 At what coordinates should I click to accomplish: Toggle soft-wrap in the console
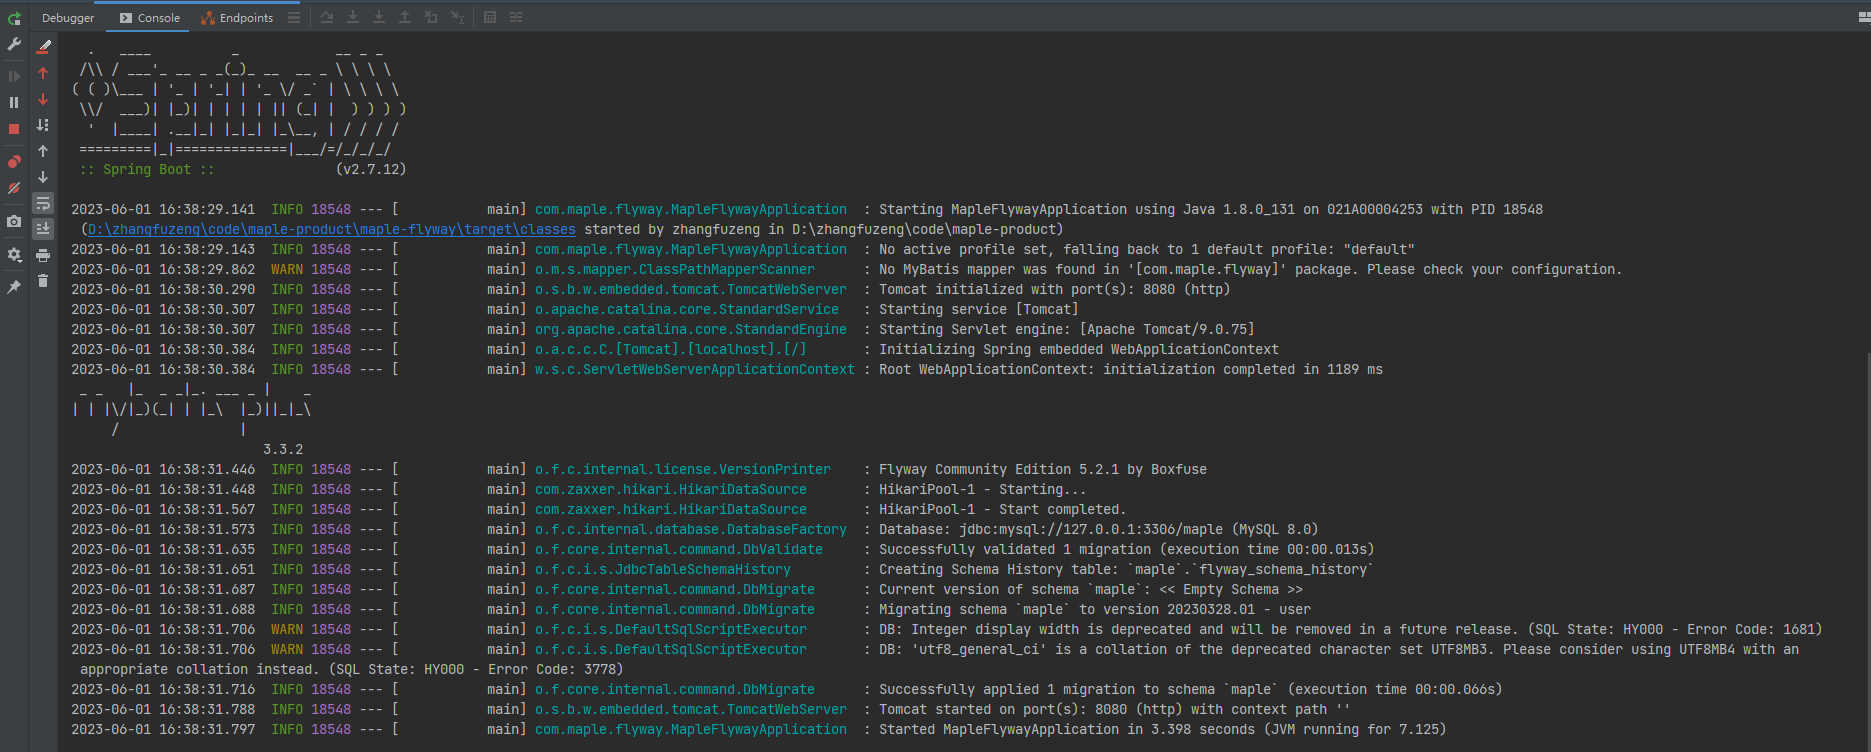click(x=43, y=203)
